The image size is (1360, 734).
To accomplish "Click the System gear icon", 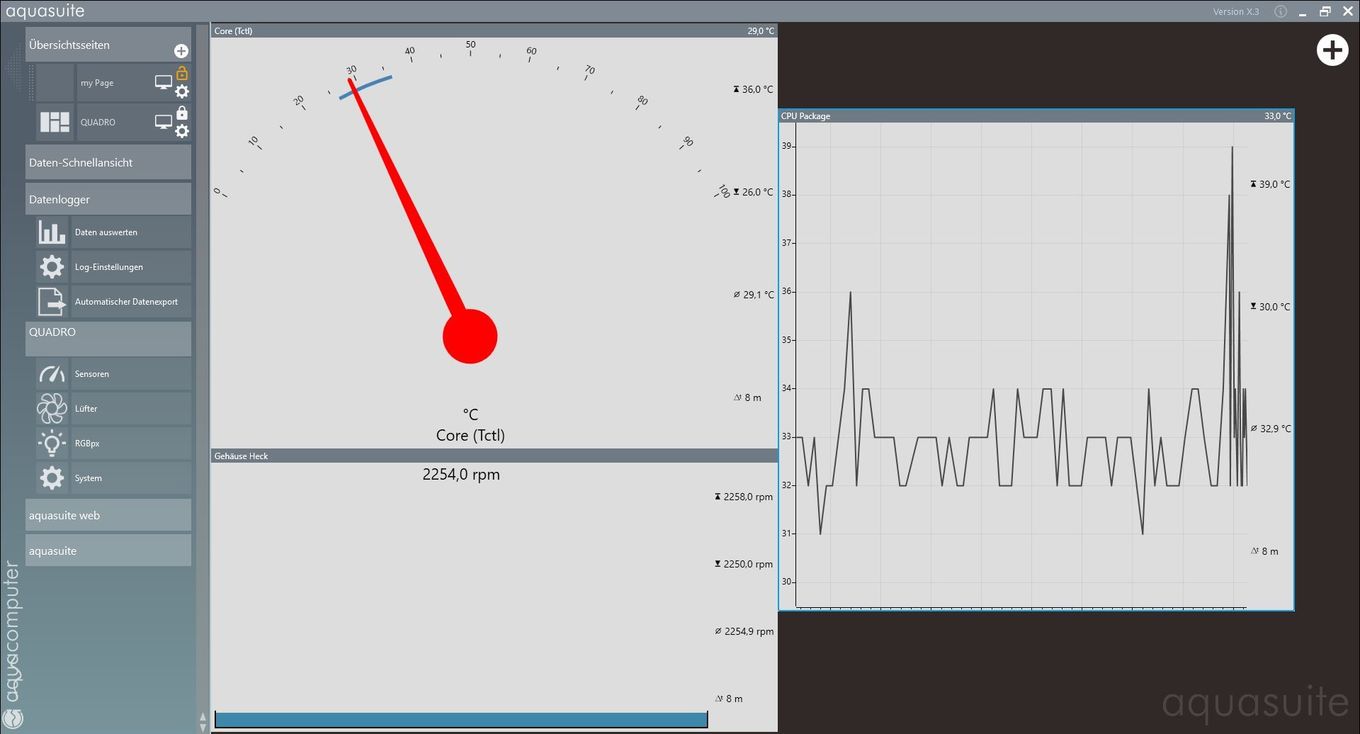I will pyautogui.click(x=52, y=478).
